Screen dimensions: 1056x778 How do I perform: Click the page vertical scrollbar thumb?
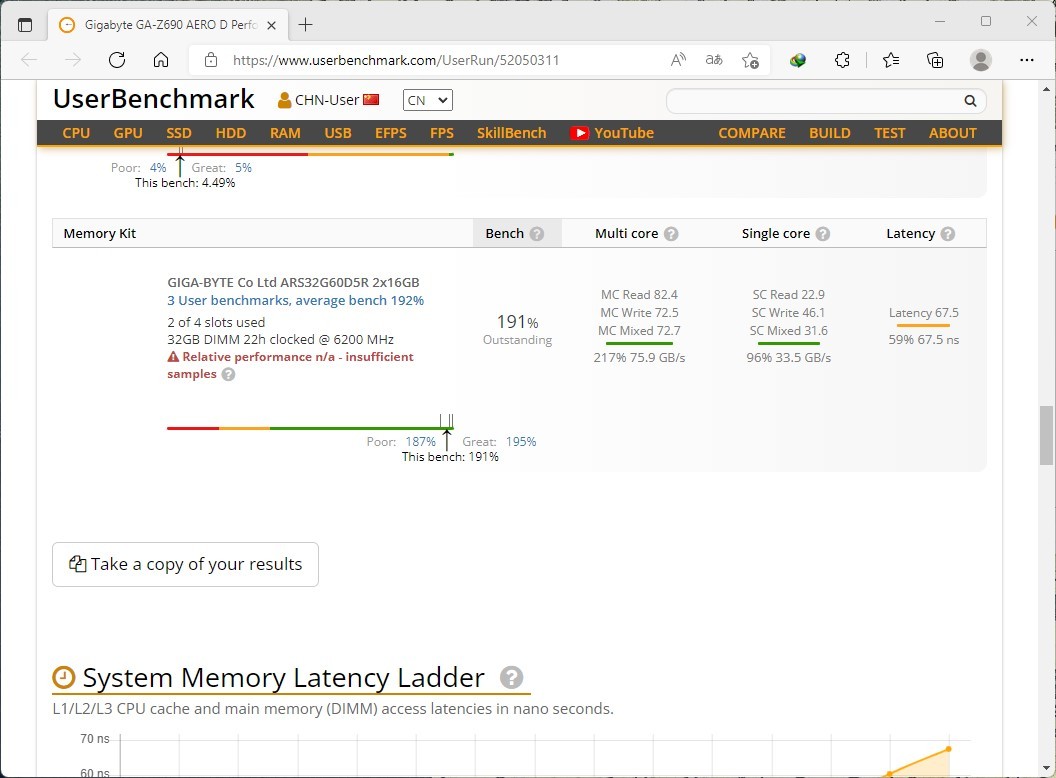1046,435
